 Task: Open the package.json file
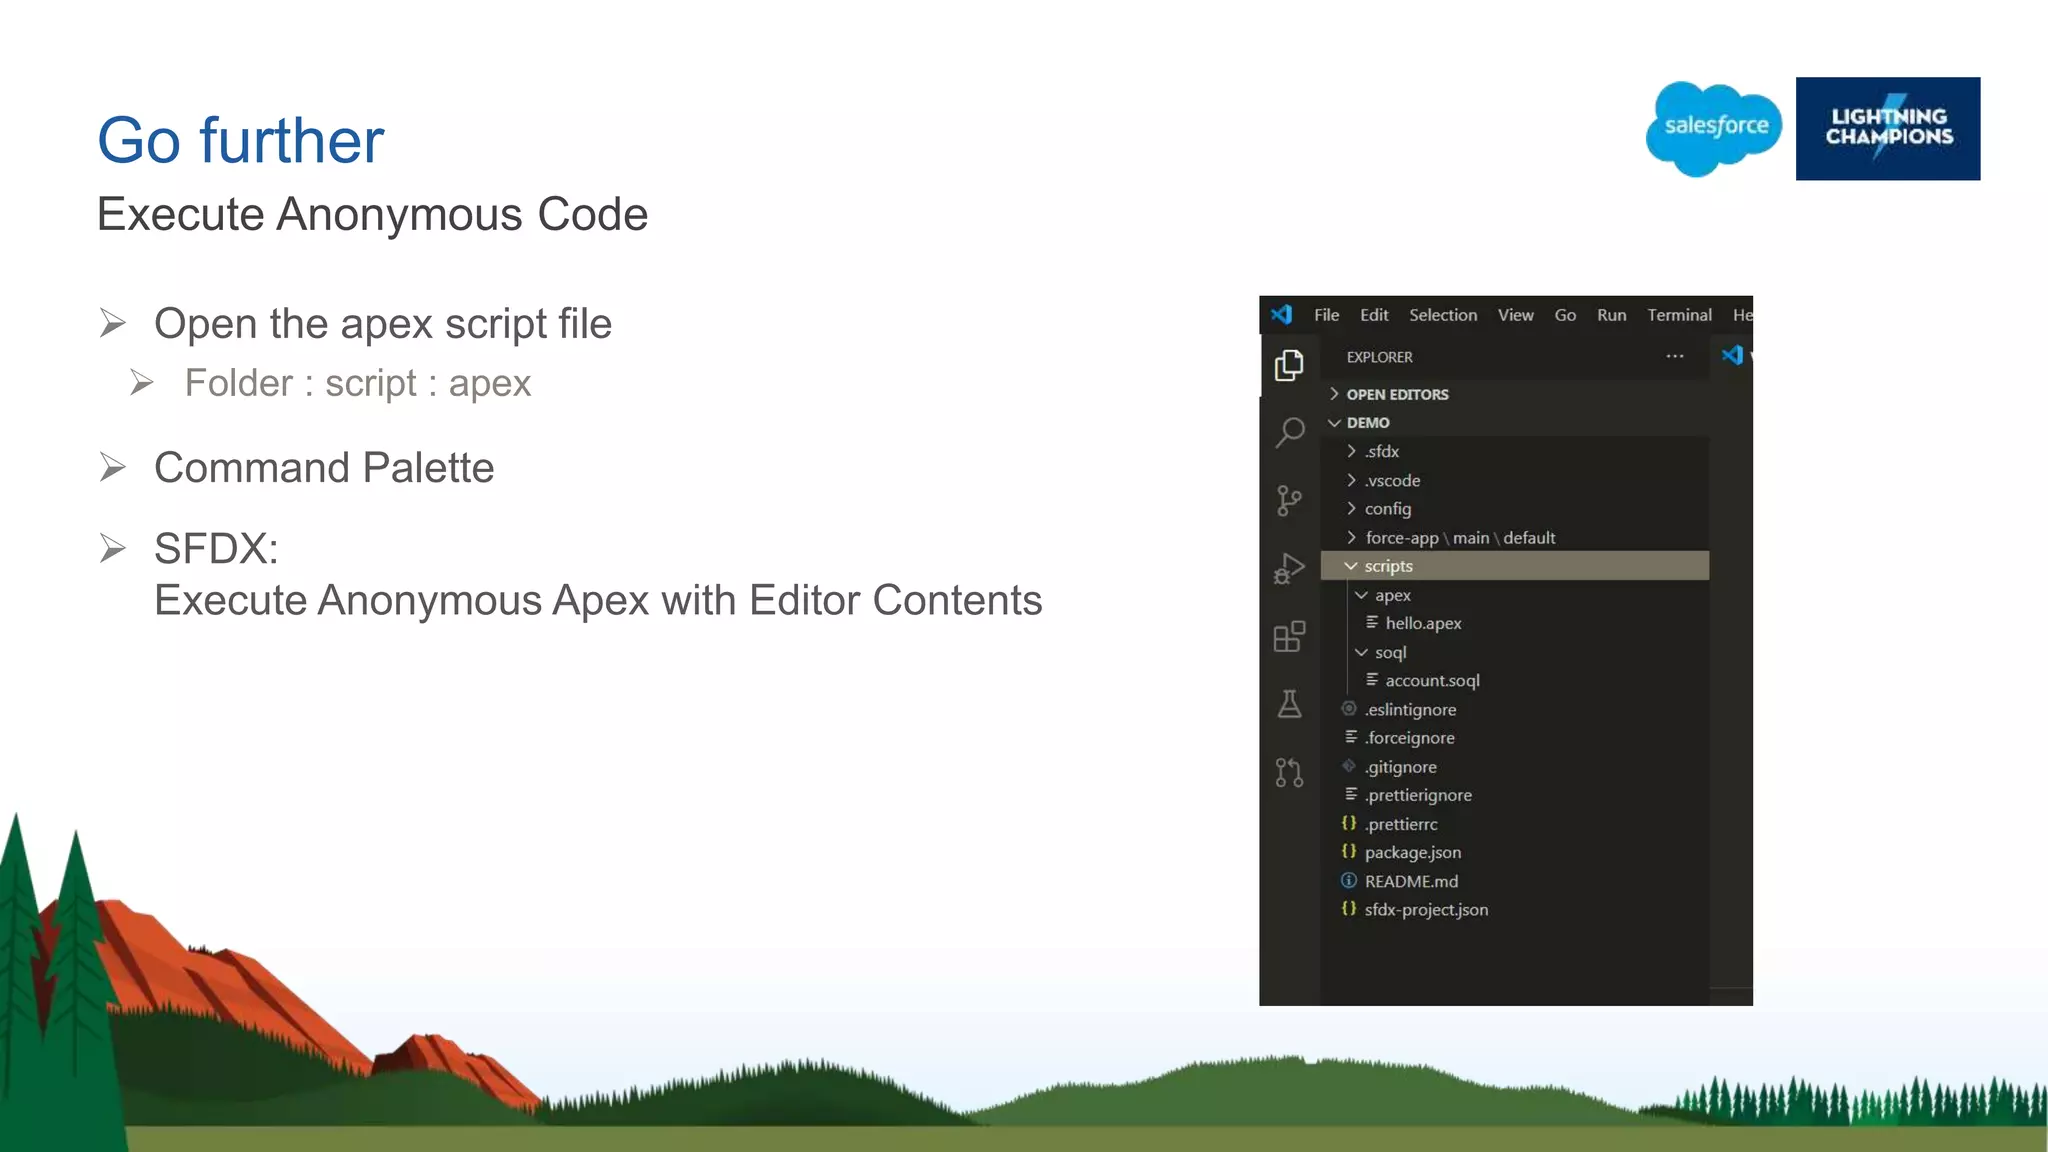point(1515,852)
